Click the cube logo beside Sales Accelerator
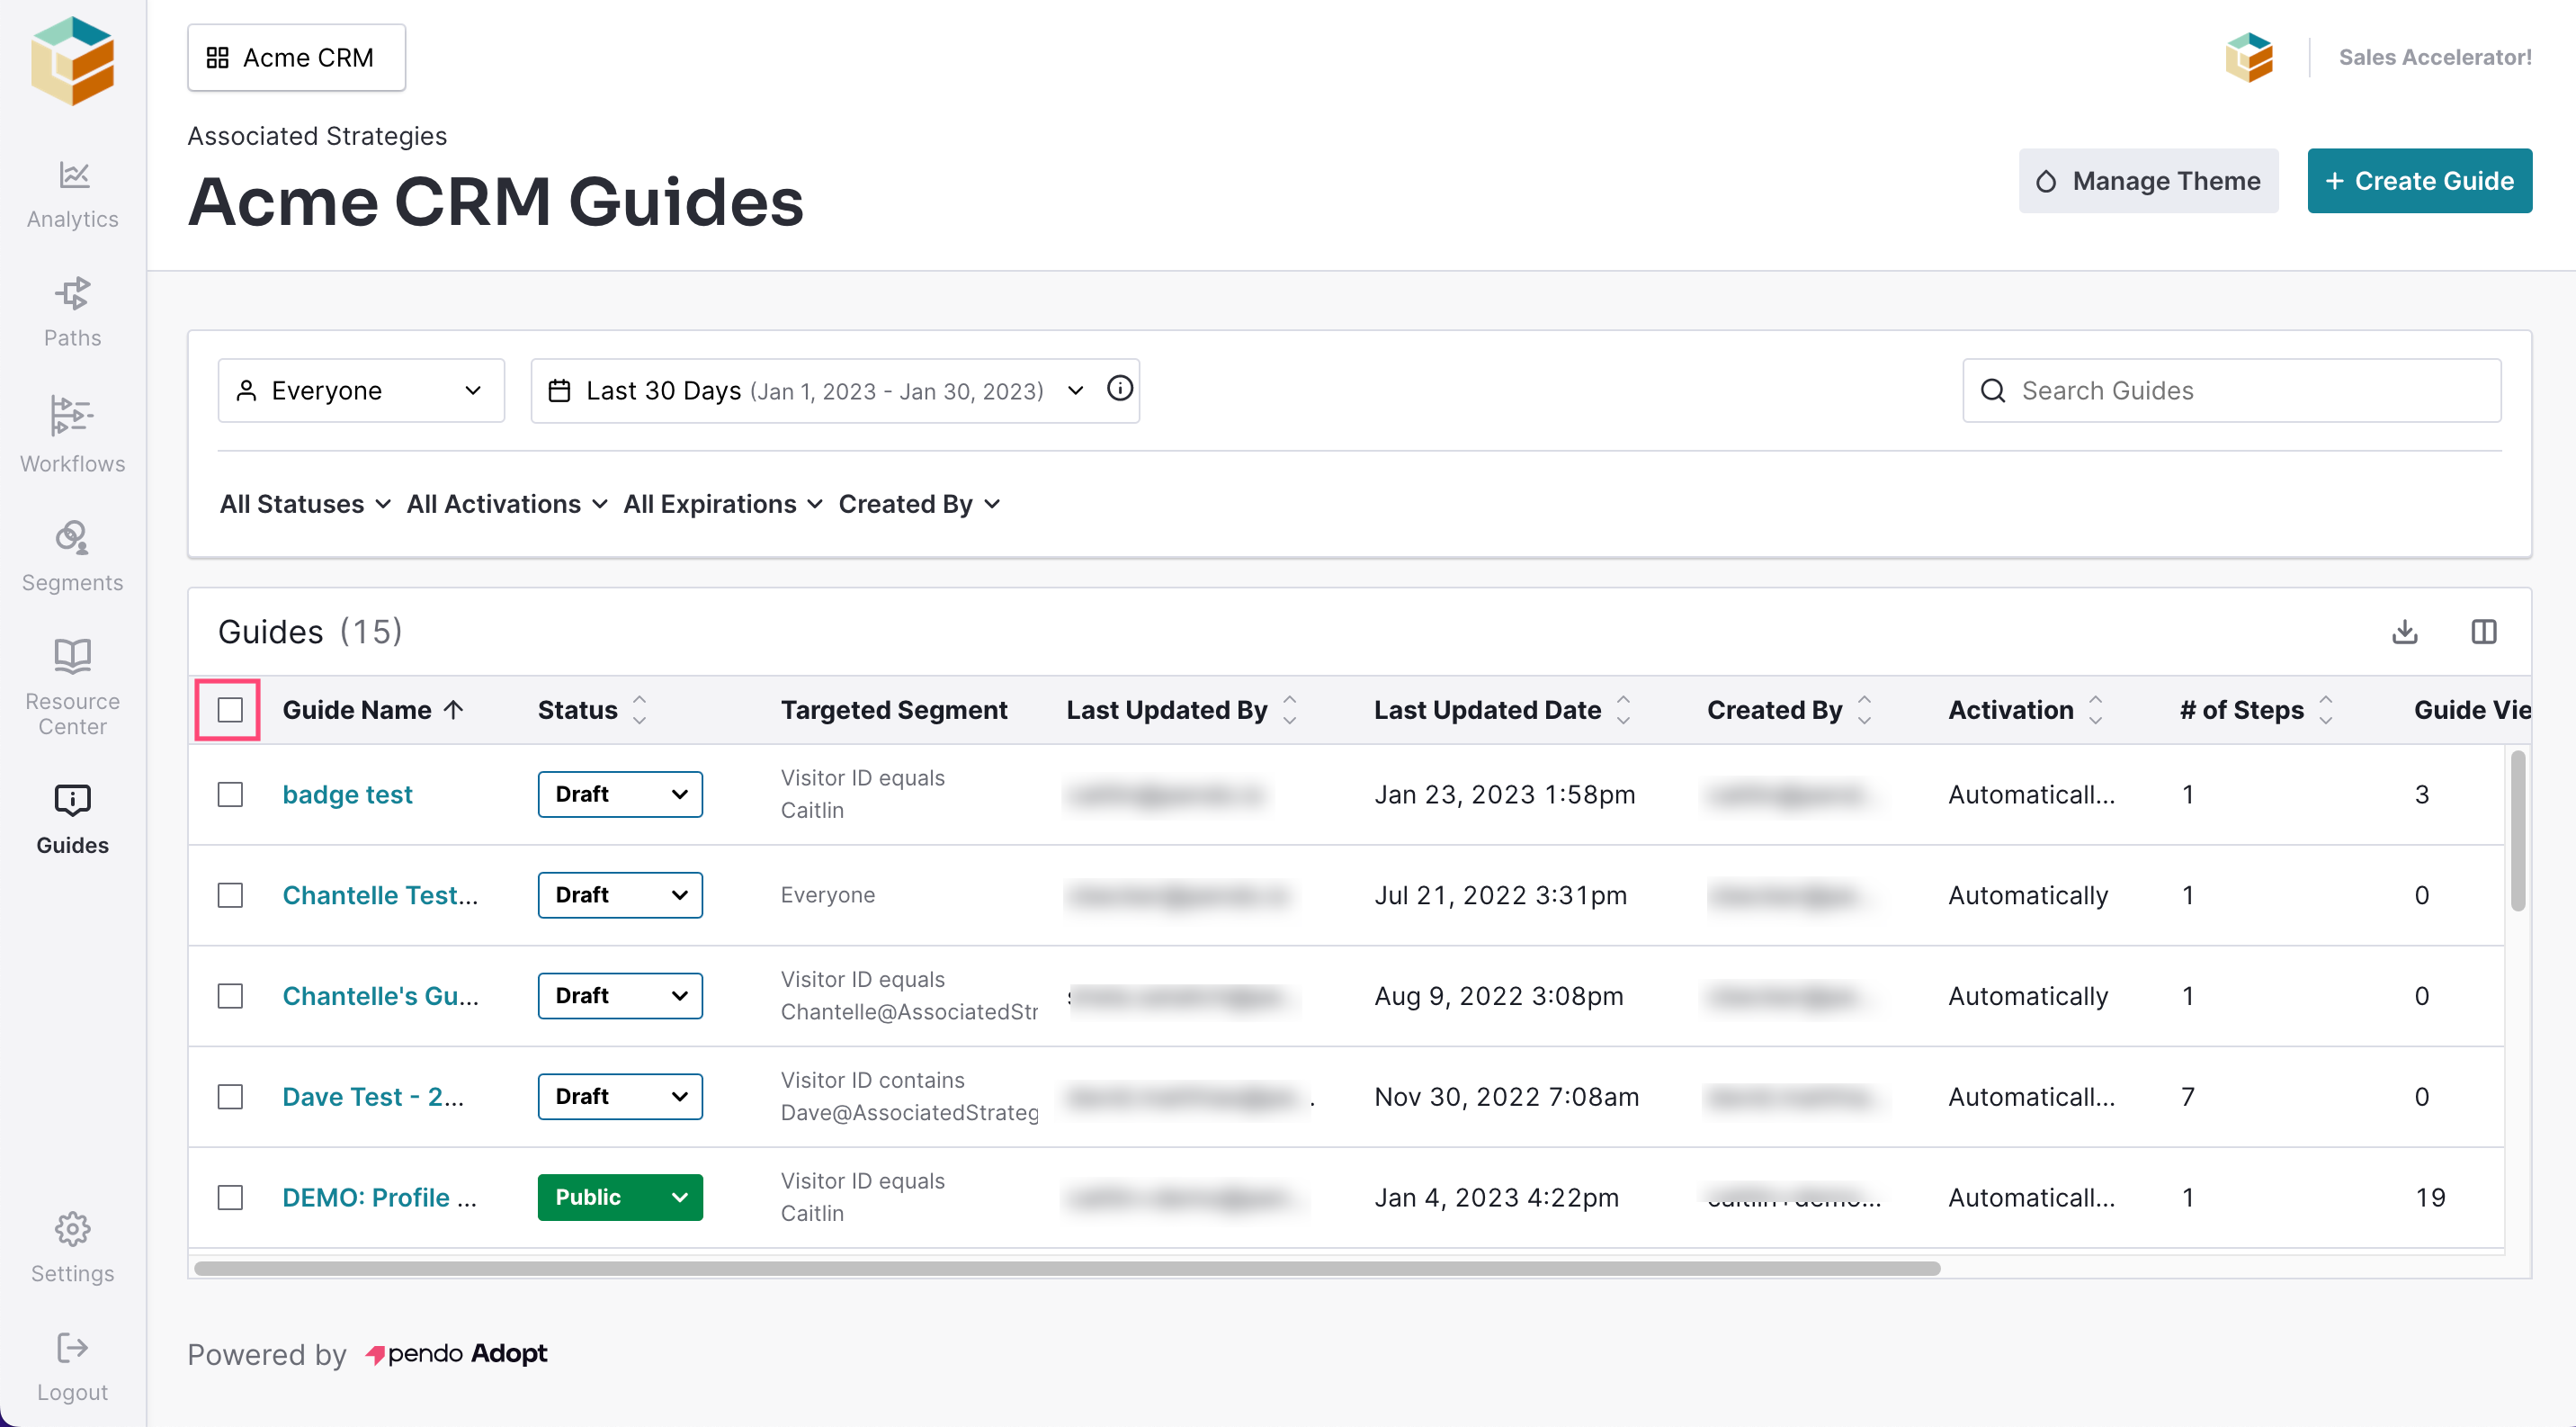Image resolution: width=2576 pixels, height=1427 pixels. click(2249, 57)
